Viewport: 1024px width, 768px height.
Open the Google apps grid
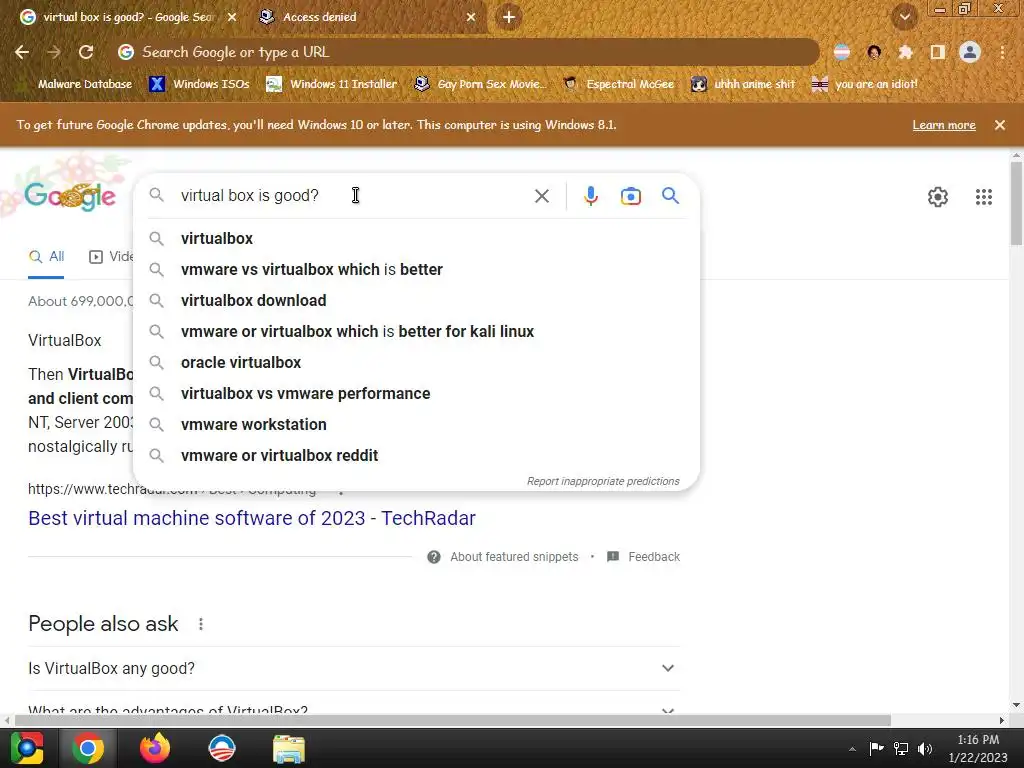click(x=984, y=197)
